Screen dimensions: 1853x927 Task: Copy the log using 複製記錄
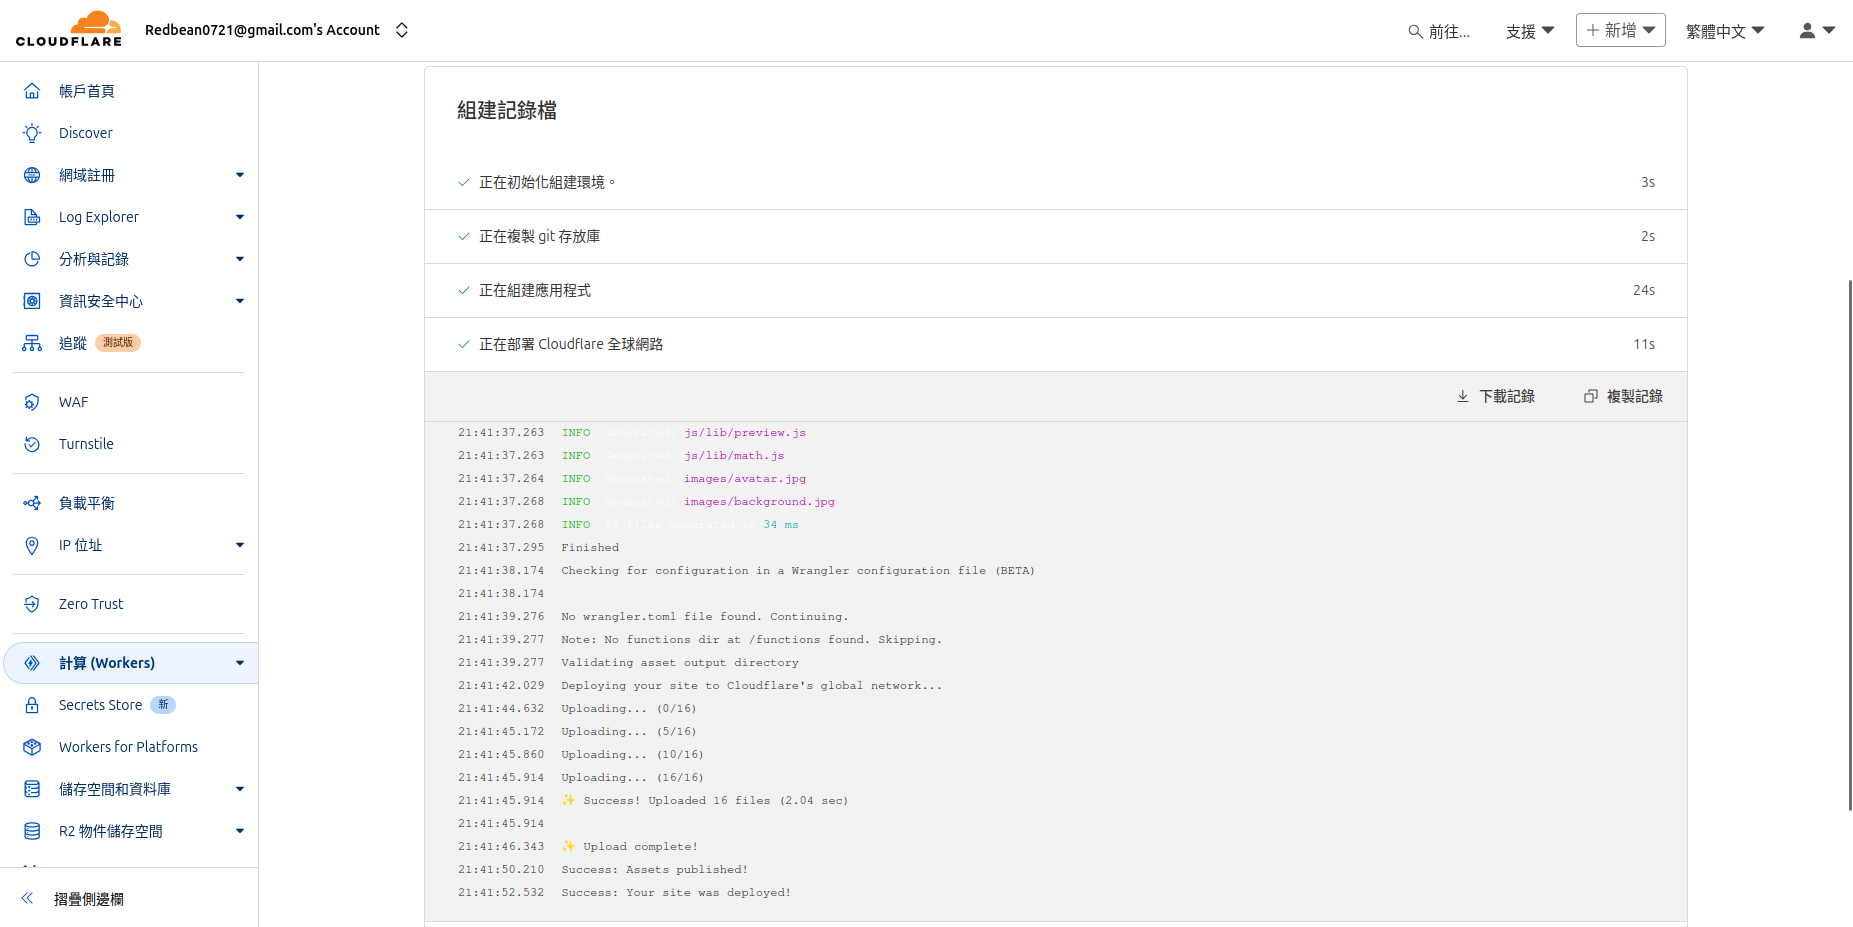[x=1623, y=396]
